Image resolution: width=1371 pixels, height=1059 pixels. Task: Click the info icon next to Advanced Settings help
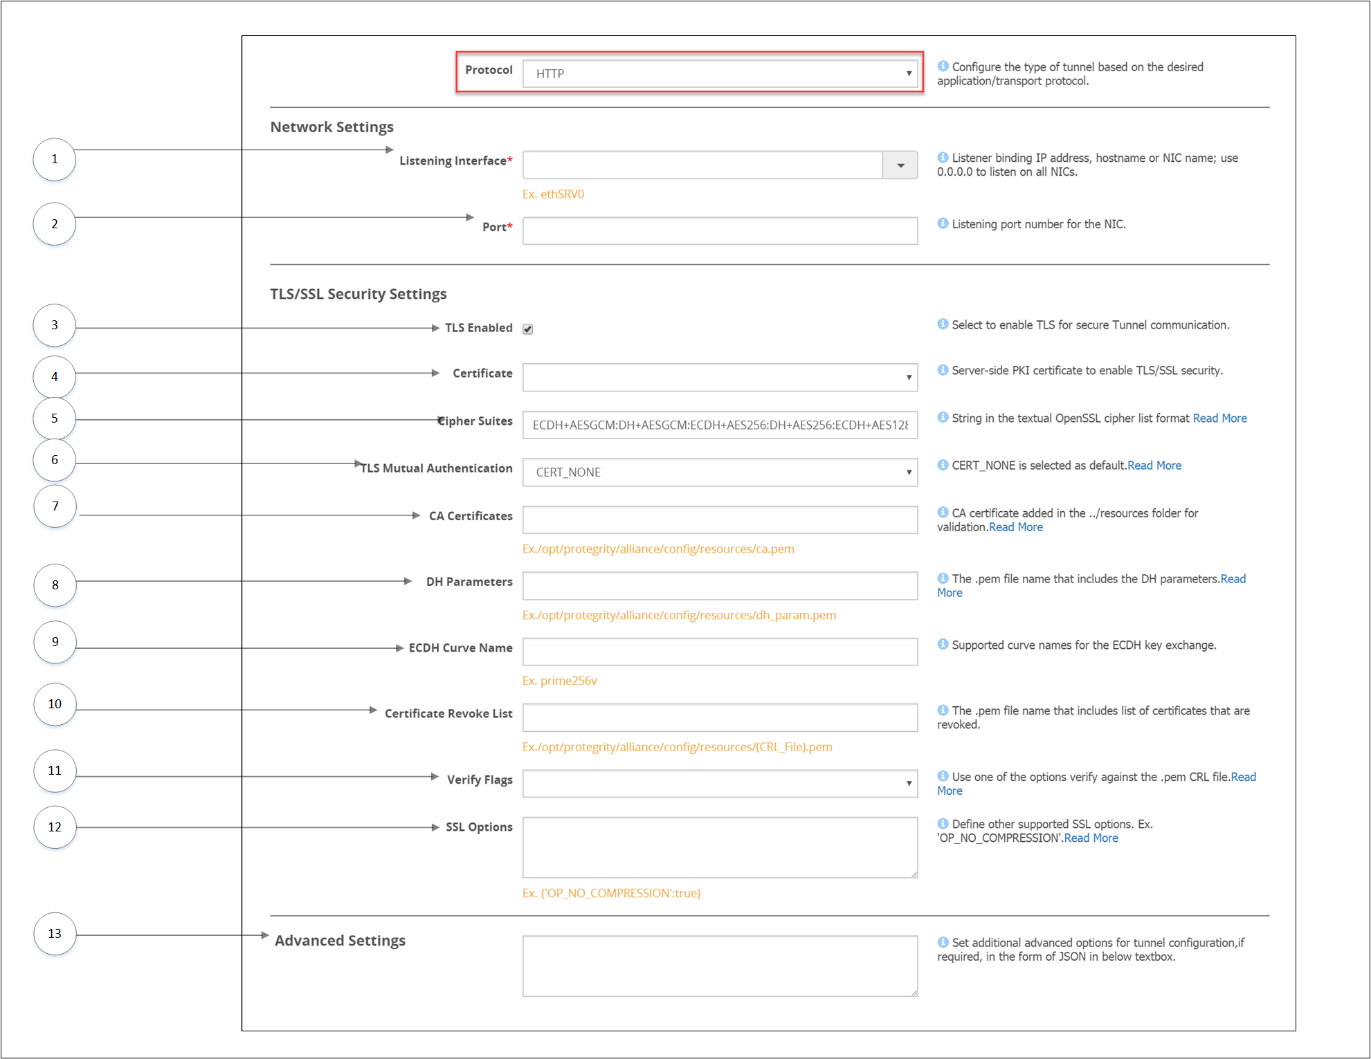point(941,941)
